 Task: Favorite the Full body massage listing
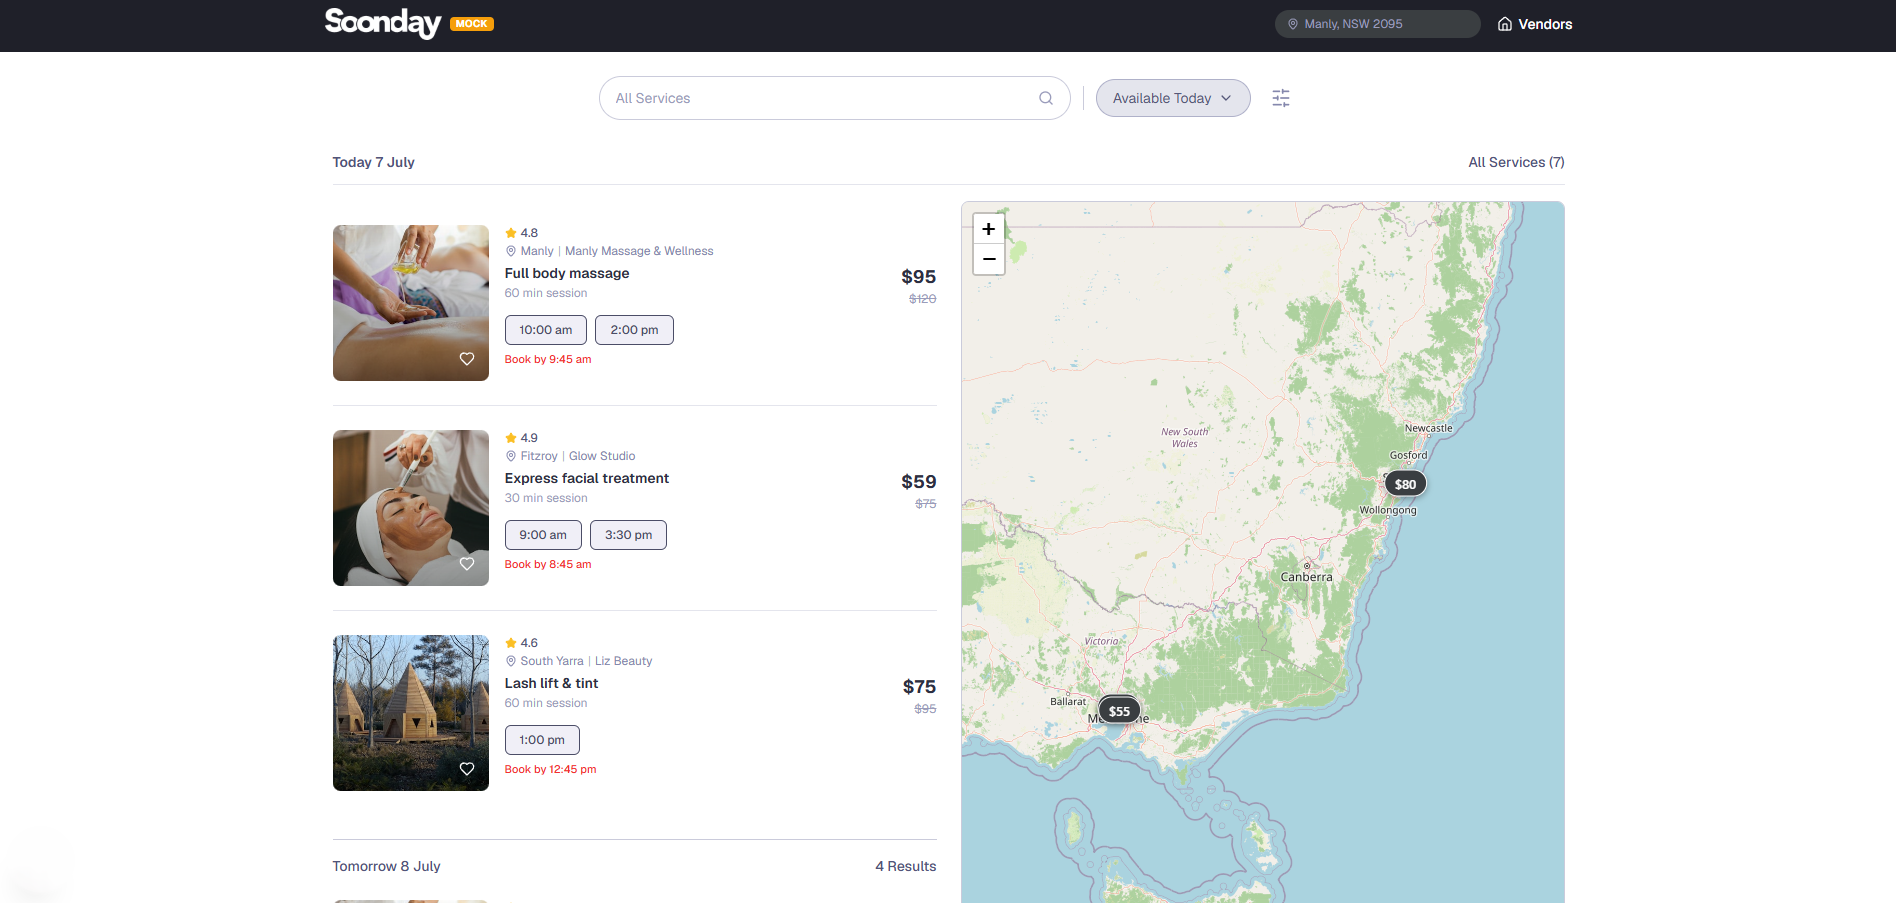(x=467, y=359)
